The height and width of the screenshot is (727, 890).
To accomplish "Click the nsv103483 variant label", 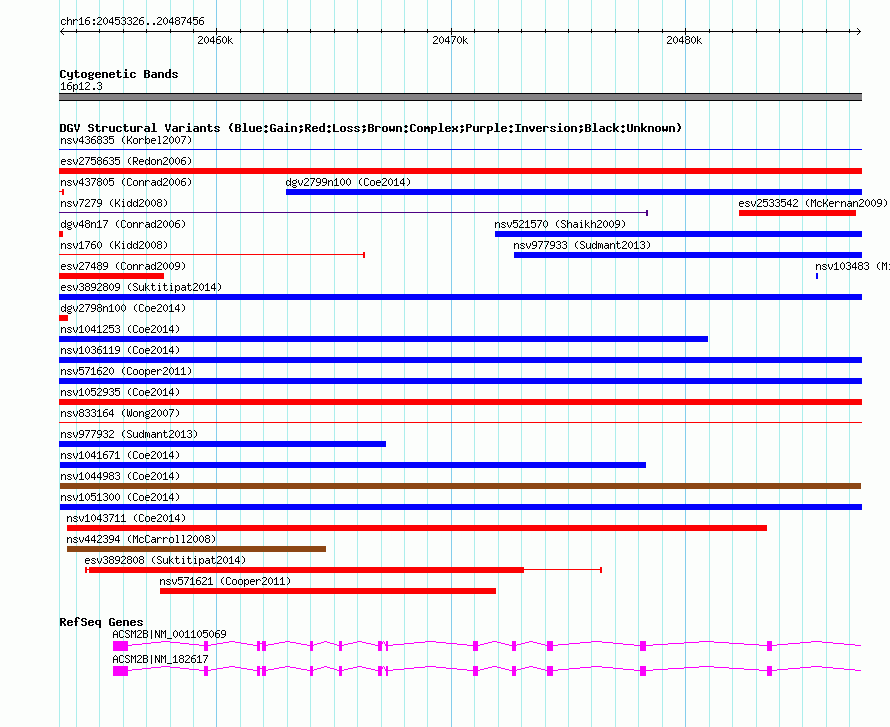I will pyautogui.click(x=852, y=266).
